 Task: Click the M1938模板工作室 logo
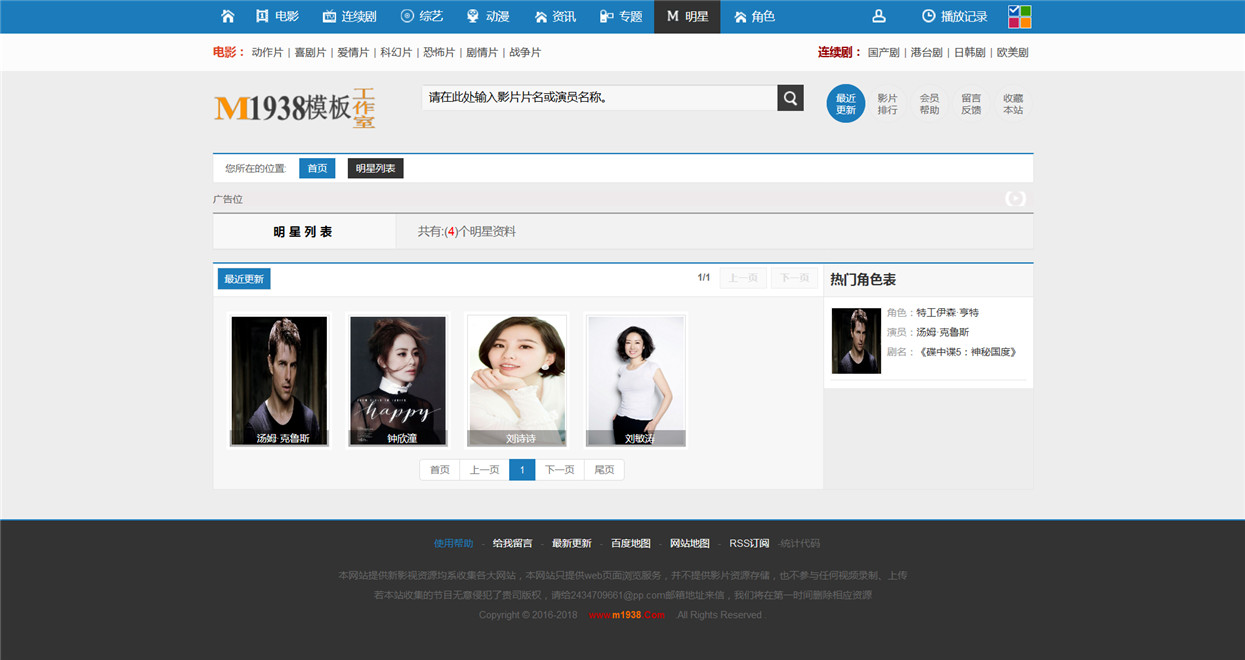(294, 107)
